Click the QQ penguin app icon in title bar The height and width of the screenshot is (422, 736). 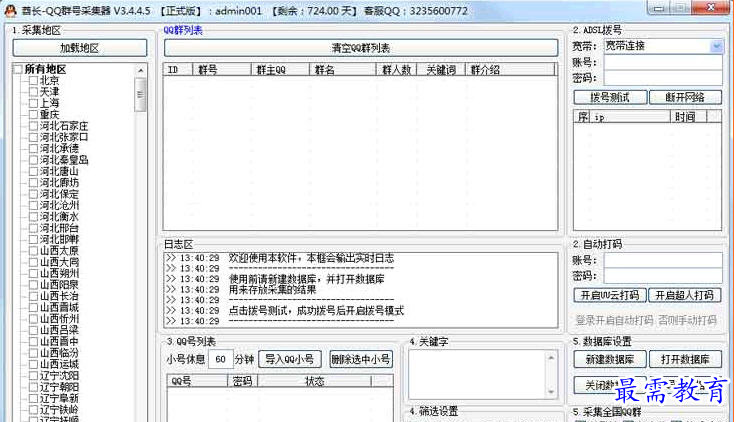coord(10,10)
